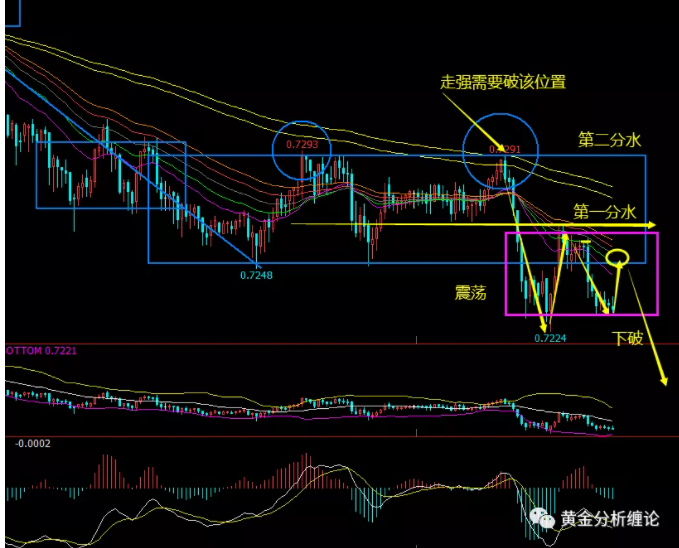Click the 0.7248 low price label

pyautogui.click(x=257, y=274)
